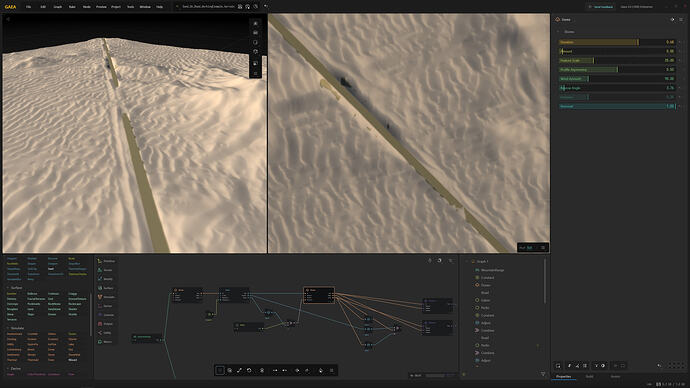
Task: Click the undo arrow in top toolbar
Action: [x=266, y=7]
